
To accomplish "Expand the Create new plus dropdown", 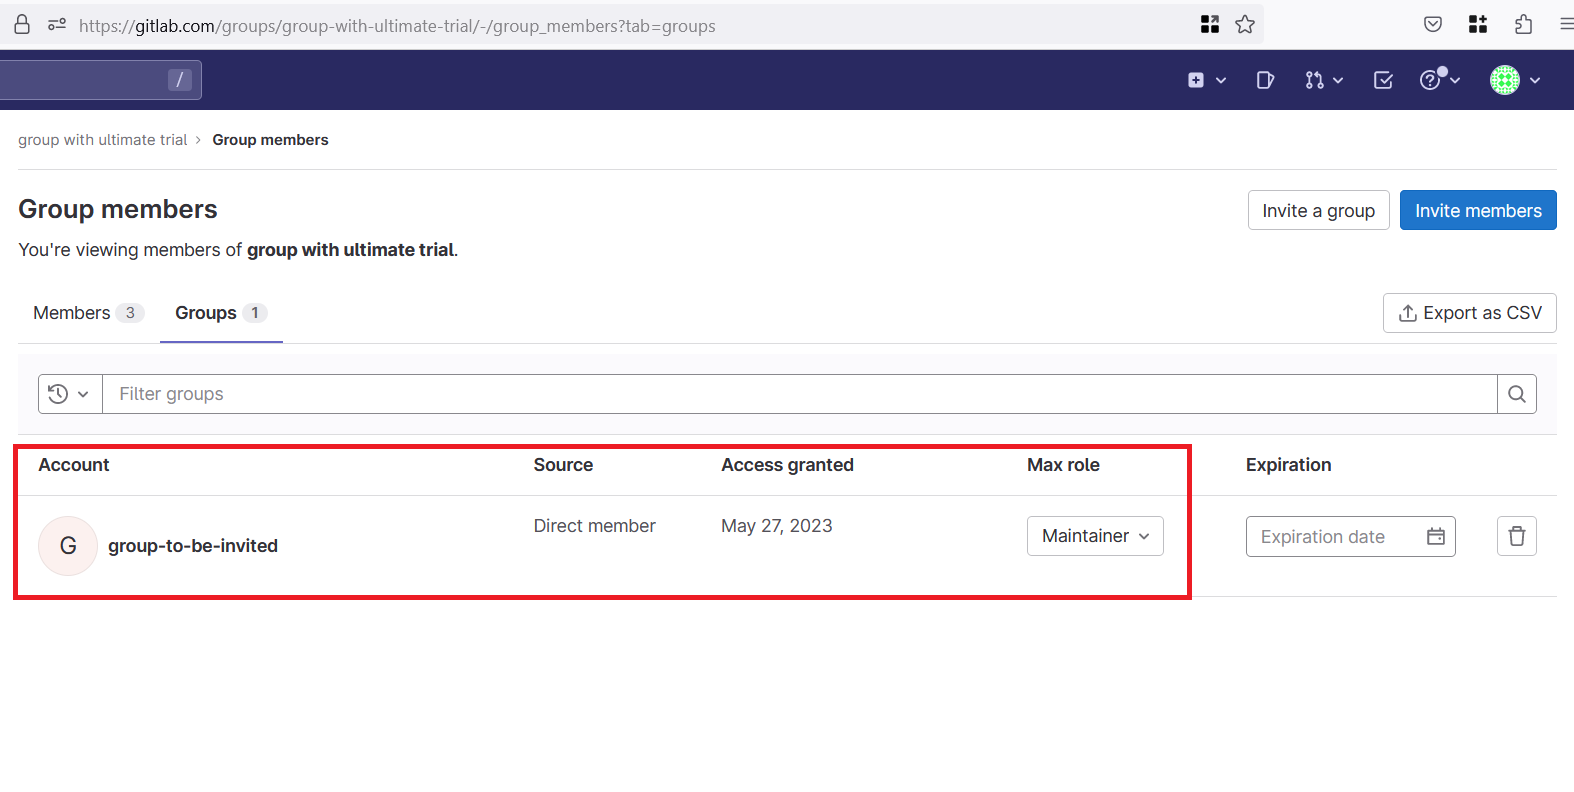I will click(1206, 80).
